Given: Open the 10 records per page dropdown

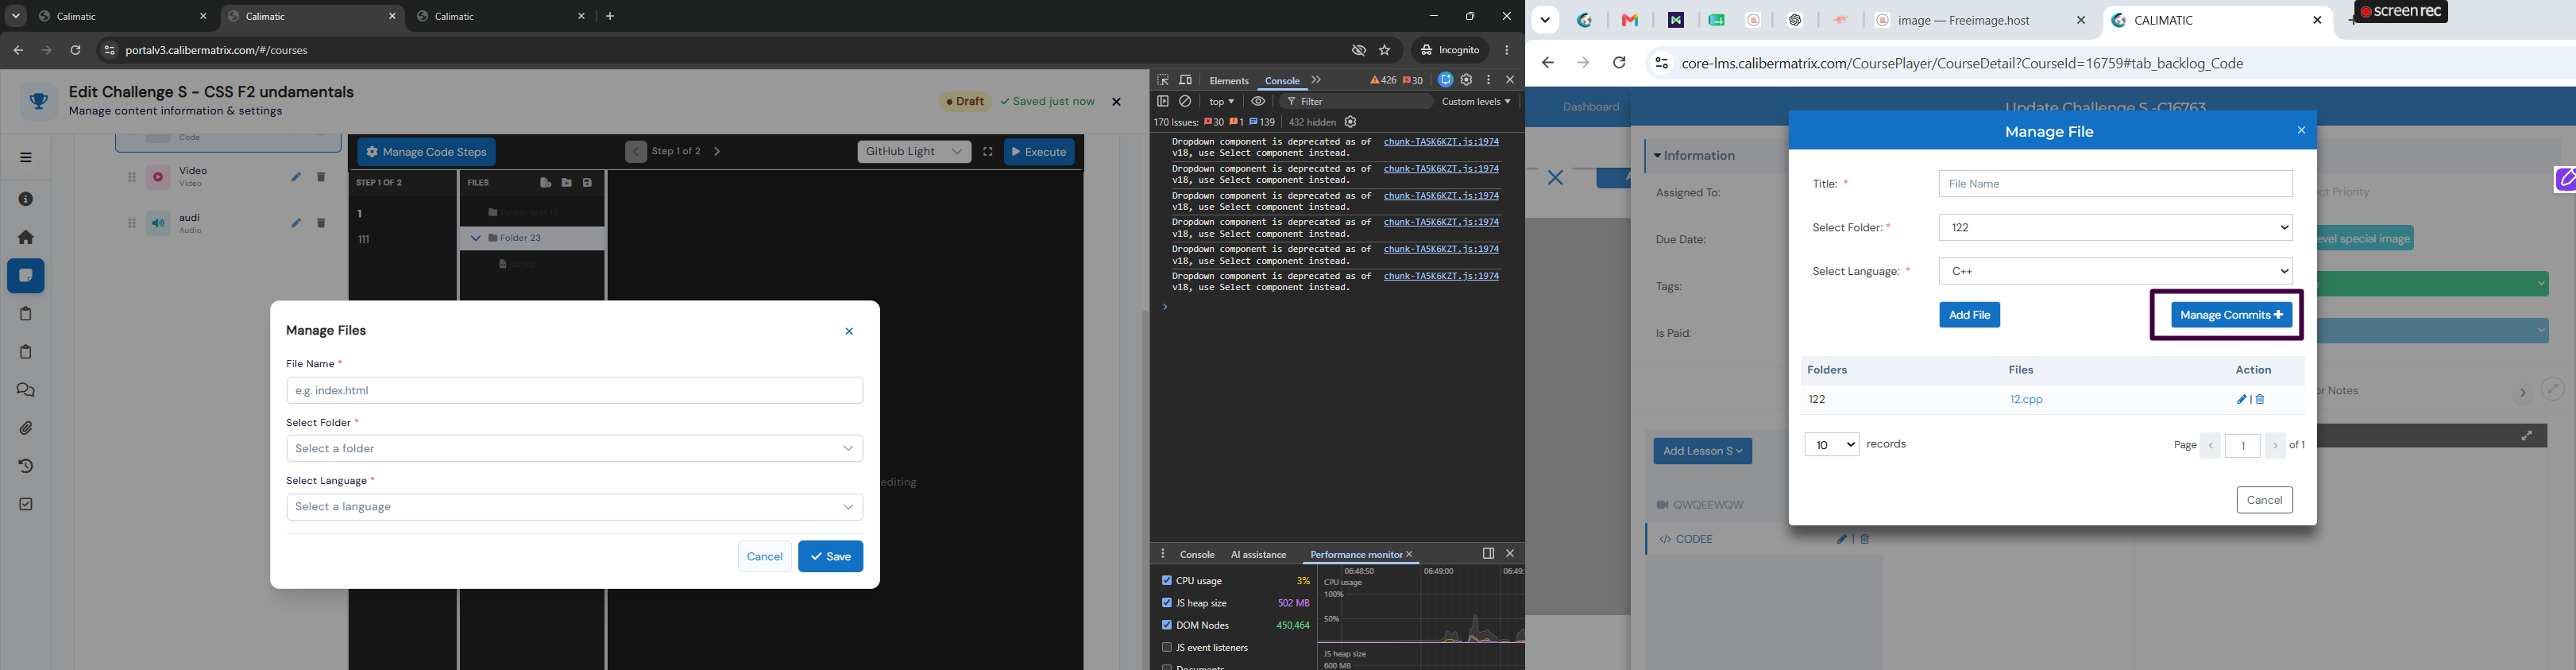Looking at the screenshot, I should click(x=1831, y=445).
